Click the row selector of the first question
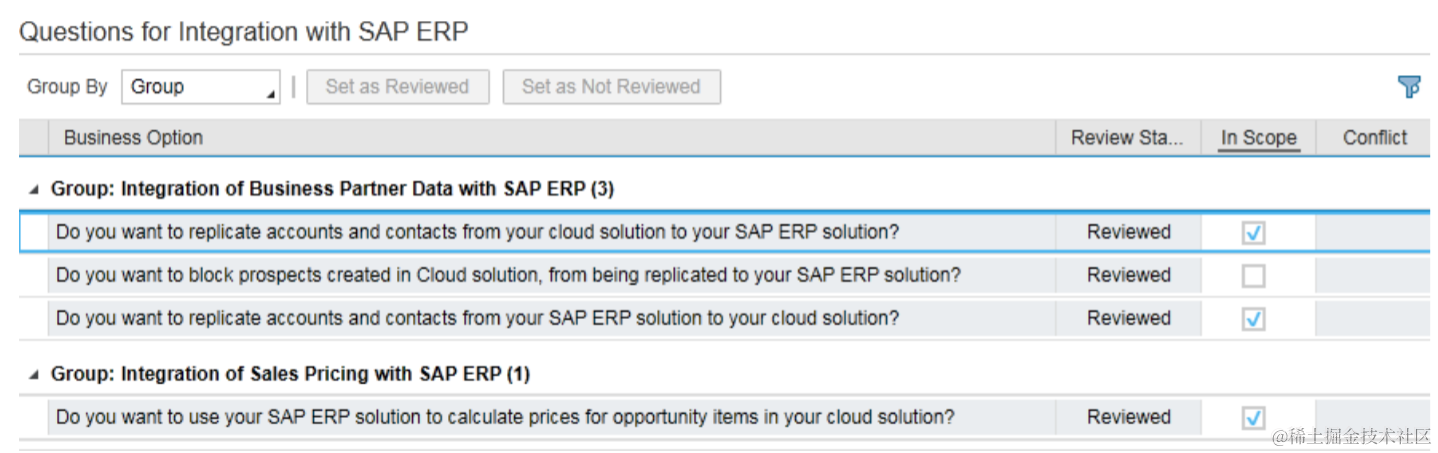This screenshot has height=453, width=1438. [34, 232]
